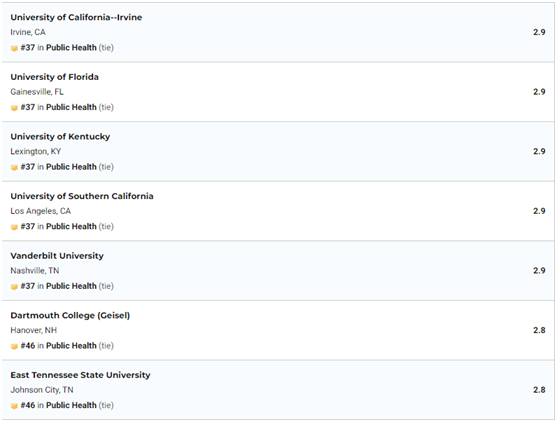Click the 2.9 score for University of Kentucky
557x422 pixels.
point(539,152)
